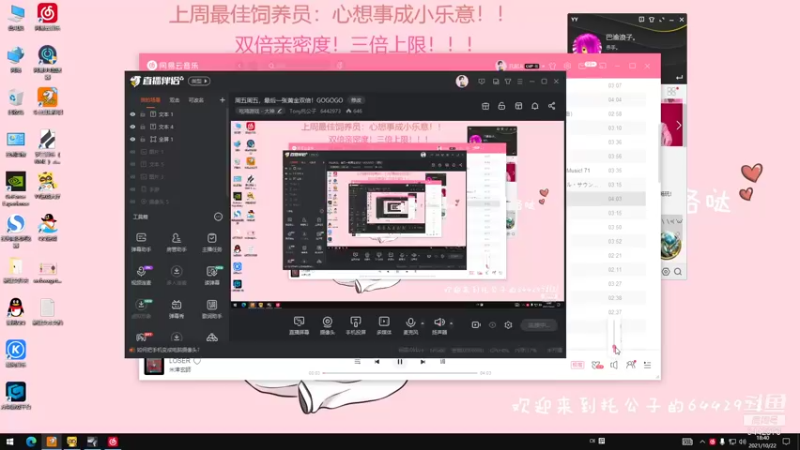Toggle visibility of layer 文本 1
This screenshot has width=800, height=450.
[133, 114]
